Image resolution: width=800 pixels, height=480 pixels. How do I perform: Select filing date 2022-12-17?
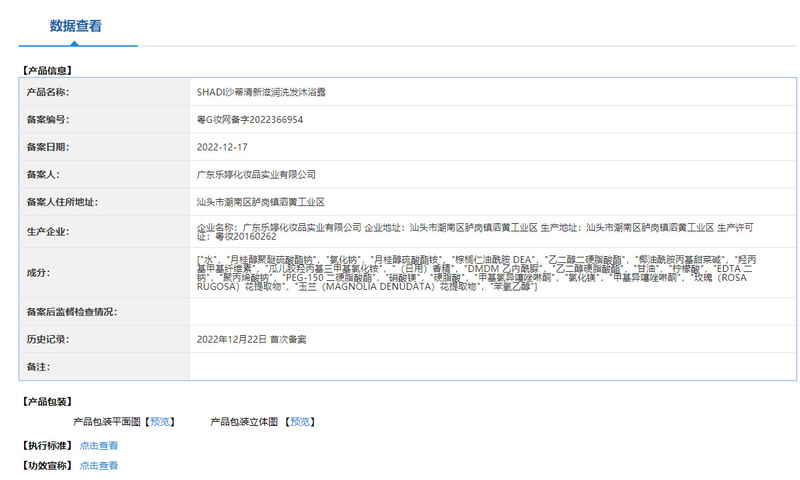[x=222, y=147]
